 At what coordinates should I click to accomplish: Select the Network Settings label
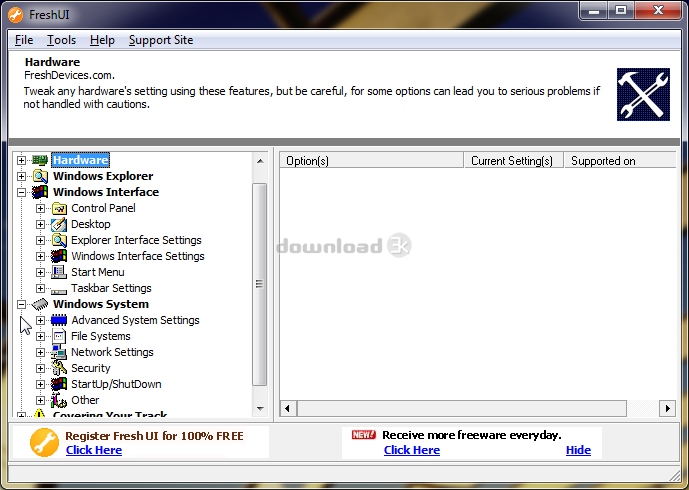tap(112, 352)
